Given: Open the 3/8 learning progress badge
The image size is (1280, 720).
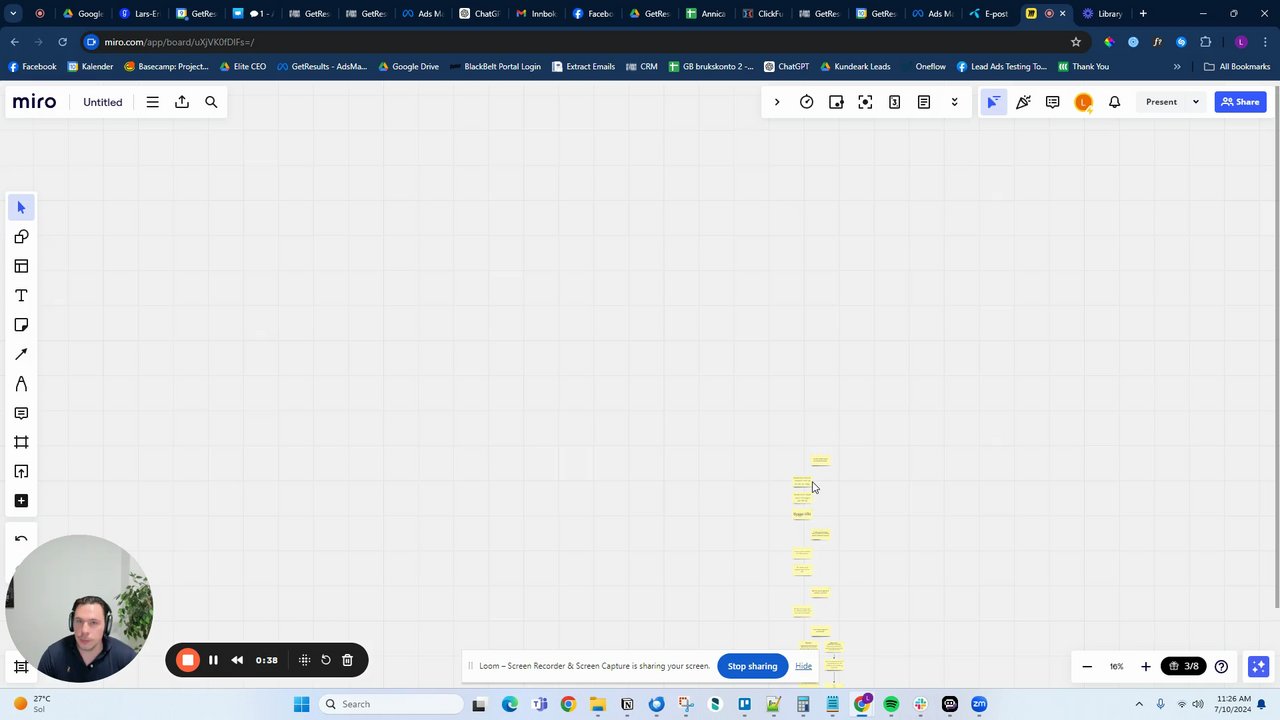Looking at the screenshot, I should point(1184,666).
